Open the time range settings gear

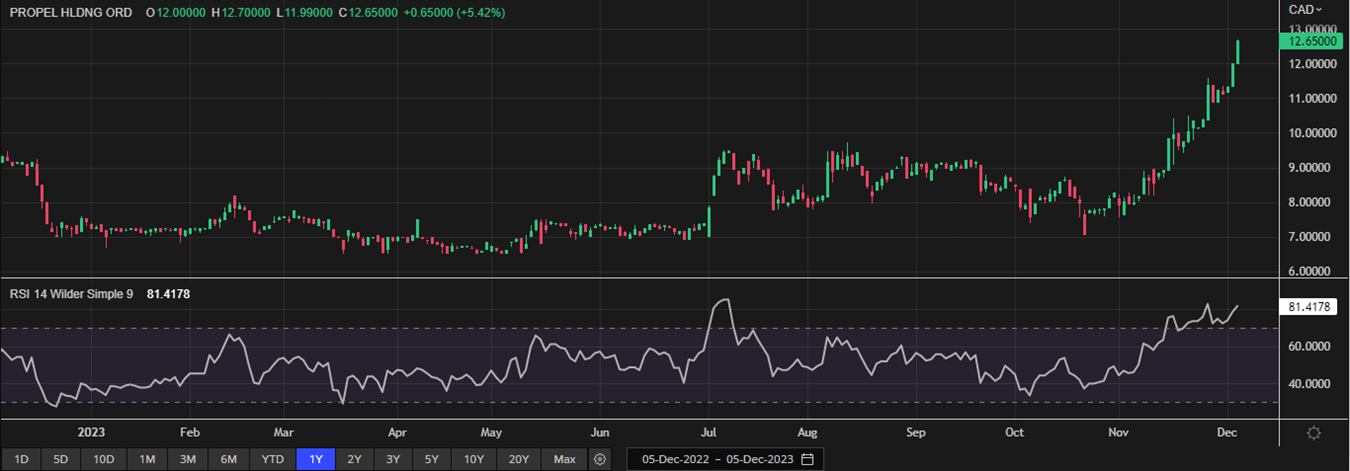[x=600, y=459]
